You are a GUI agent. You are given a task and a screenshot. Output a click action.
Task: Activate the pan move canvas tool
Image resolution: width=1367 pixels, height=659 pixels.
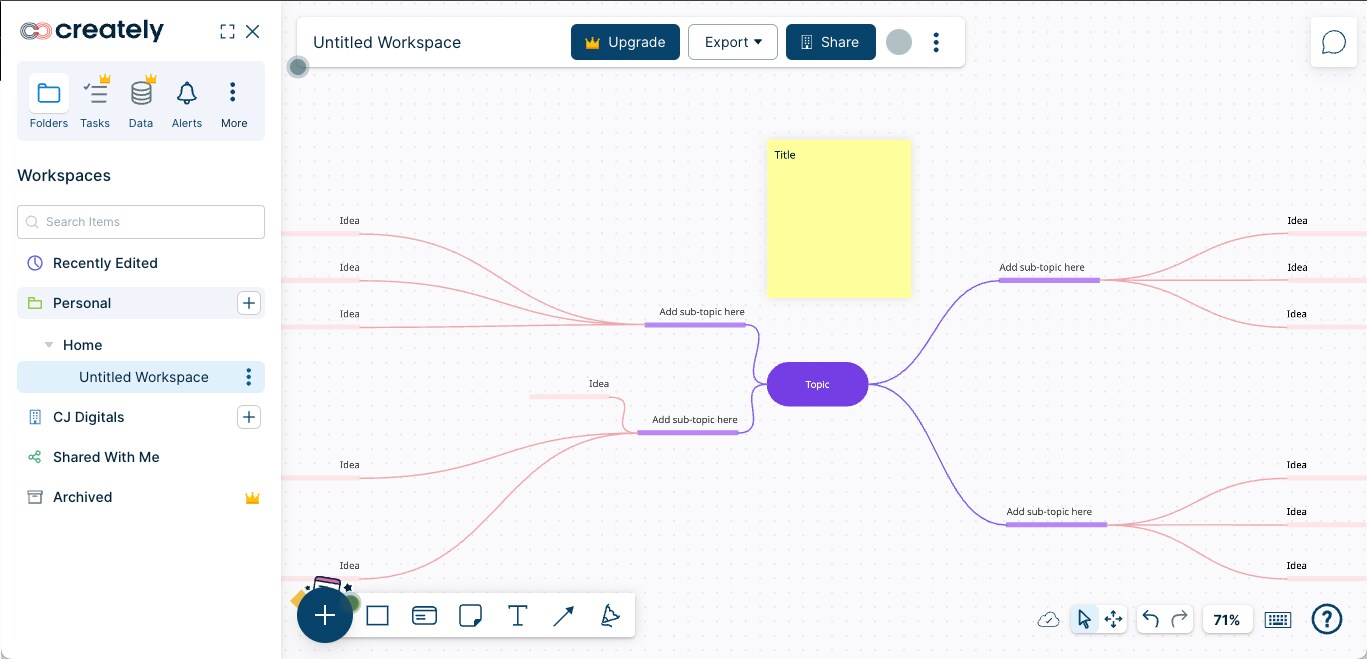click(x=1113, y=620)
